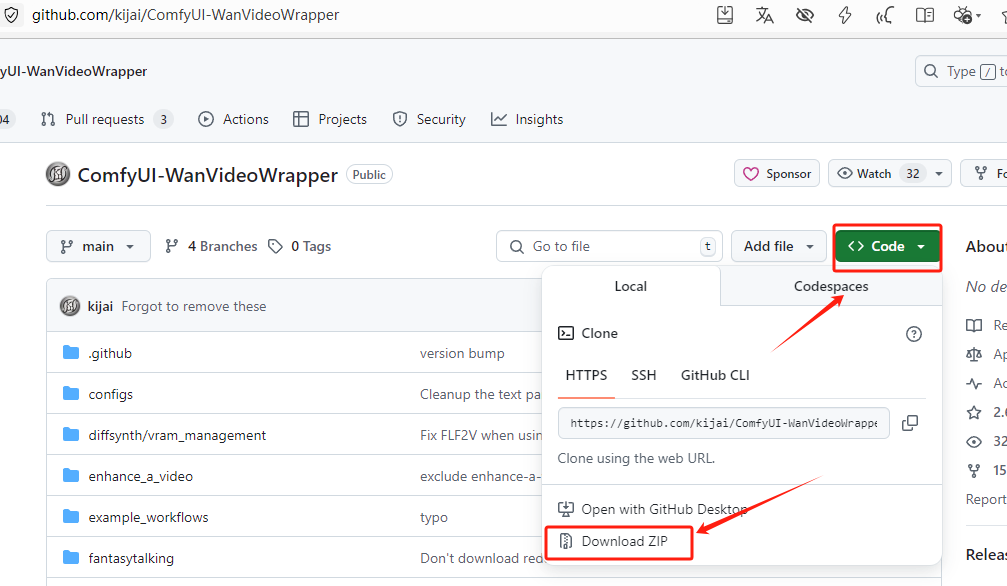The height and width of the screenshot is (586, 1007).
Task: Click the clone help question mark icon
Action: tap(913, 334)
